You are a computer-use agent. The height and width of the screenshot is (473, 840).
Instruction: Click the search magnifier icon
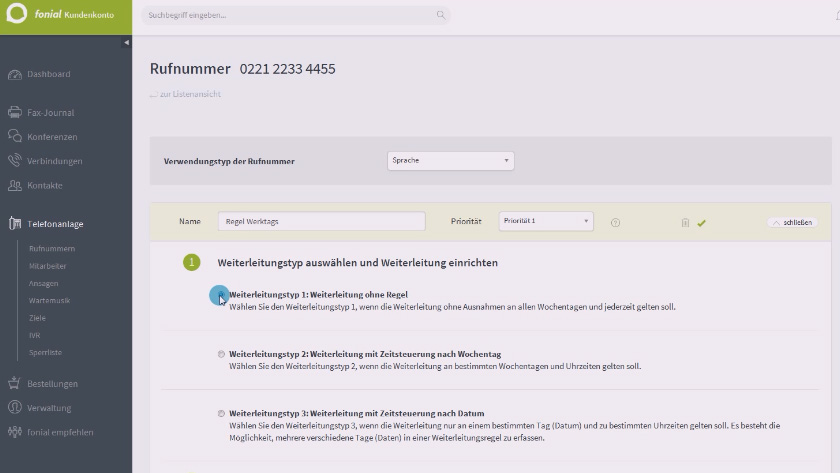[440, 15]
